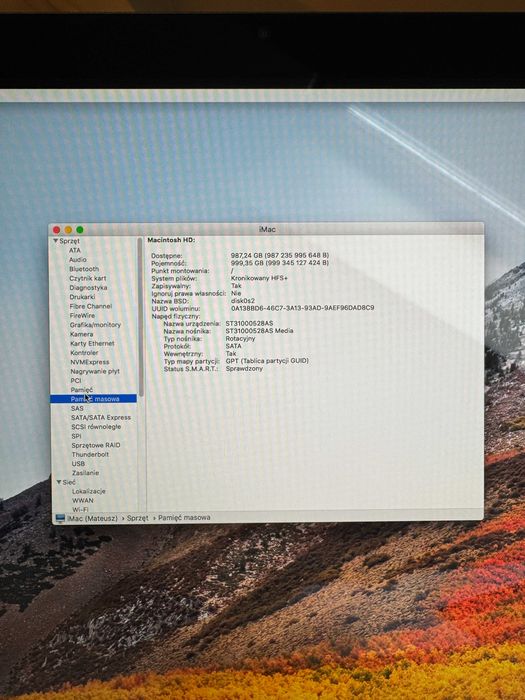Click GPT (Tablica partycji GUID) value
This screenshot has width=525, height=700.
(267, 361)
